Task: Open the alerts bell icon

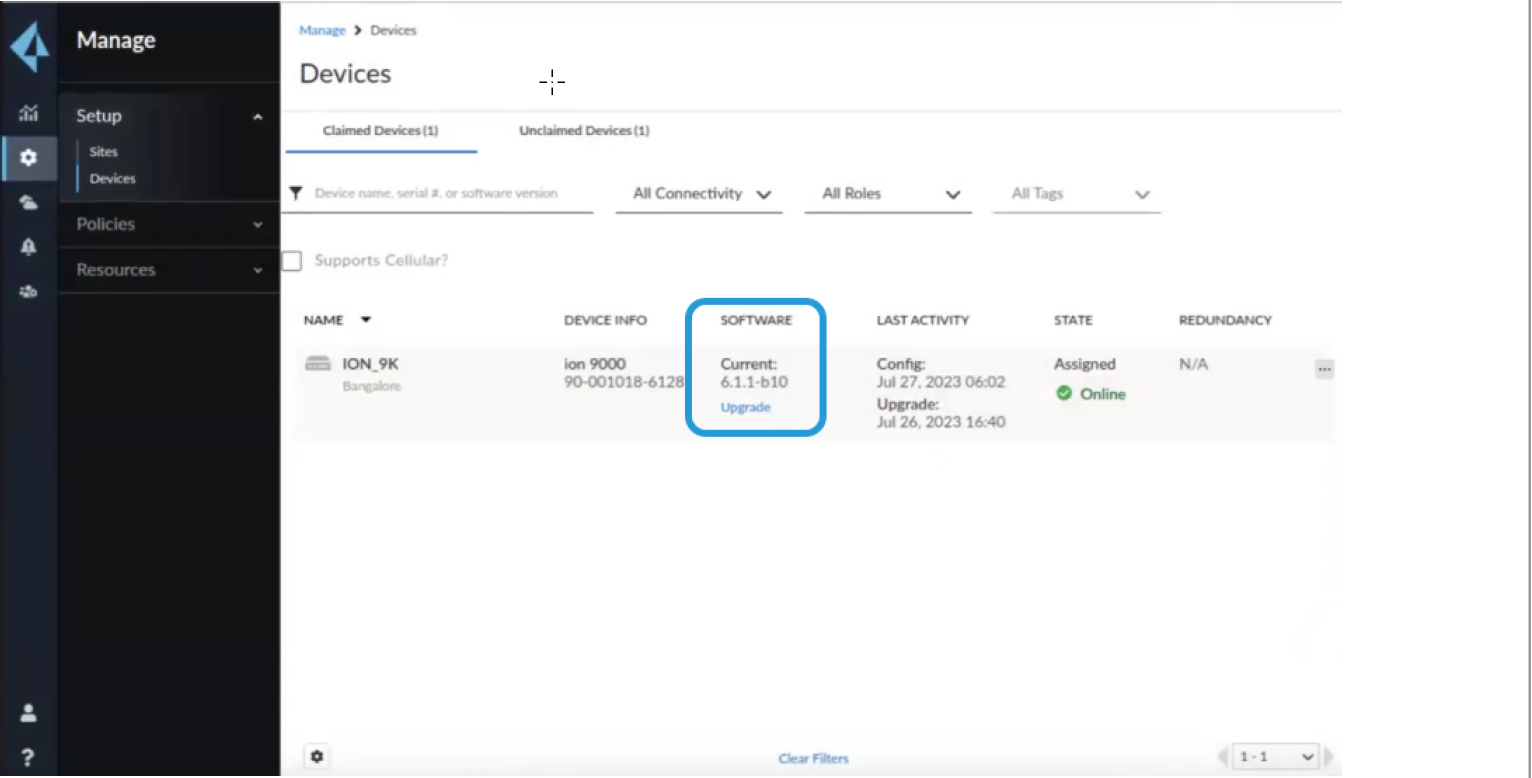Action: click(x=29, y=247)
